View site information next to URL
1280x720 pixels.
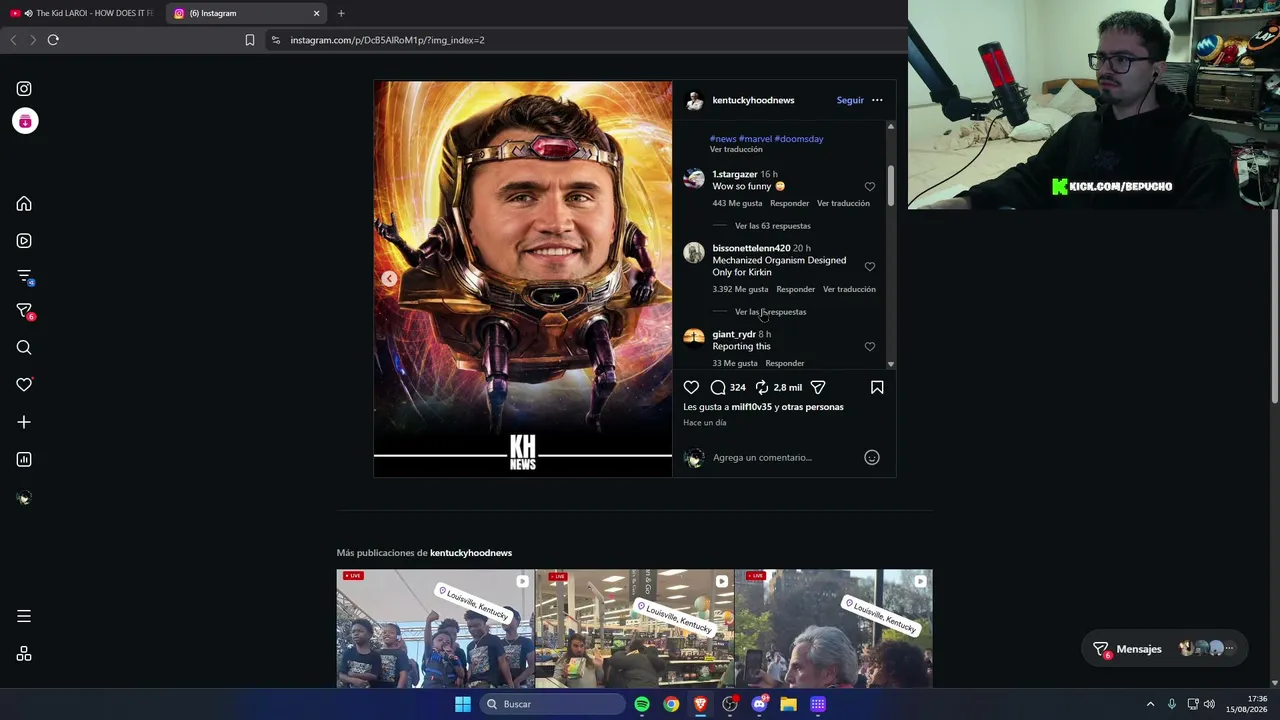click(276, 40)
